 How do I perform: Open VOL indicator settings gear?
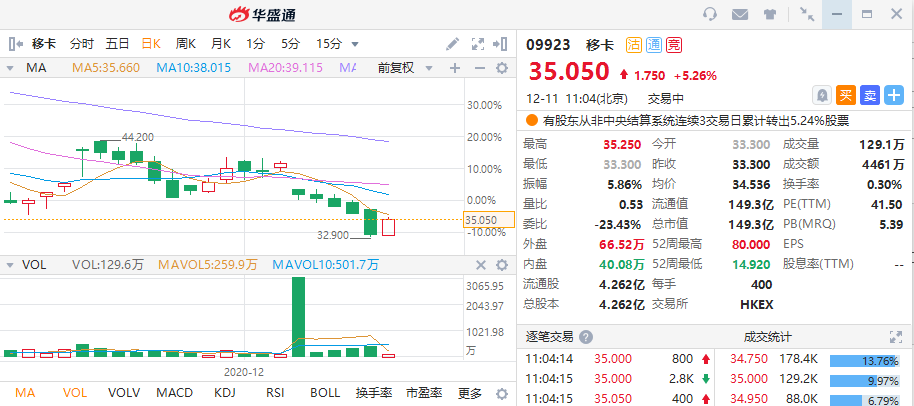click(x=502, y=266)
